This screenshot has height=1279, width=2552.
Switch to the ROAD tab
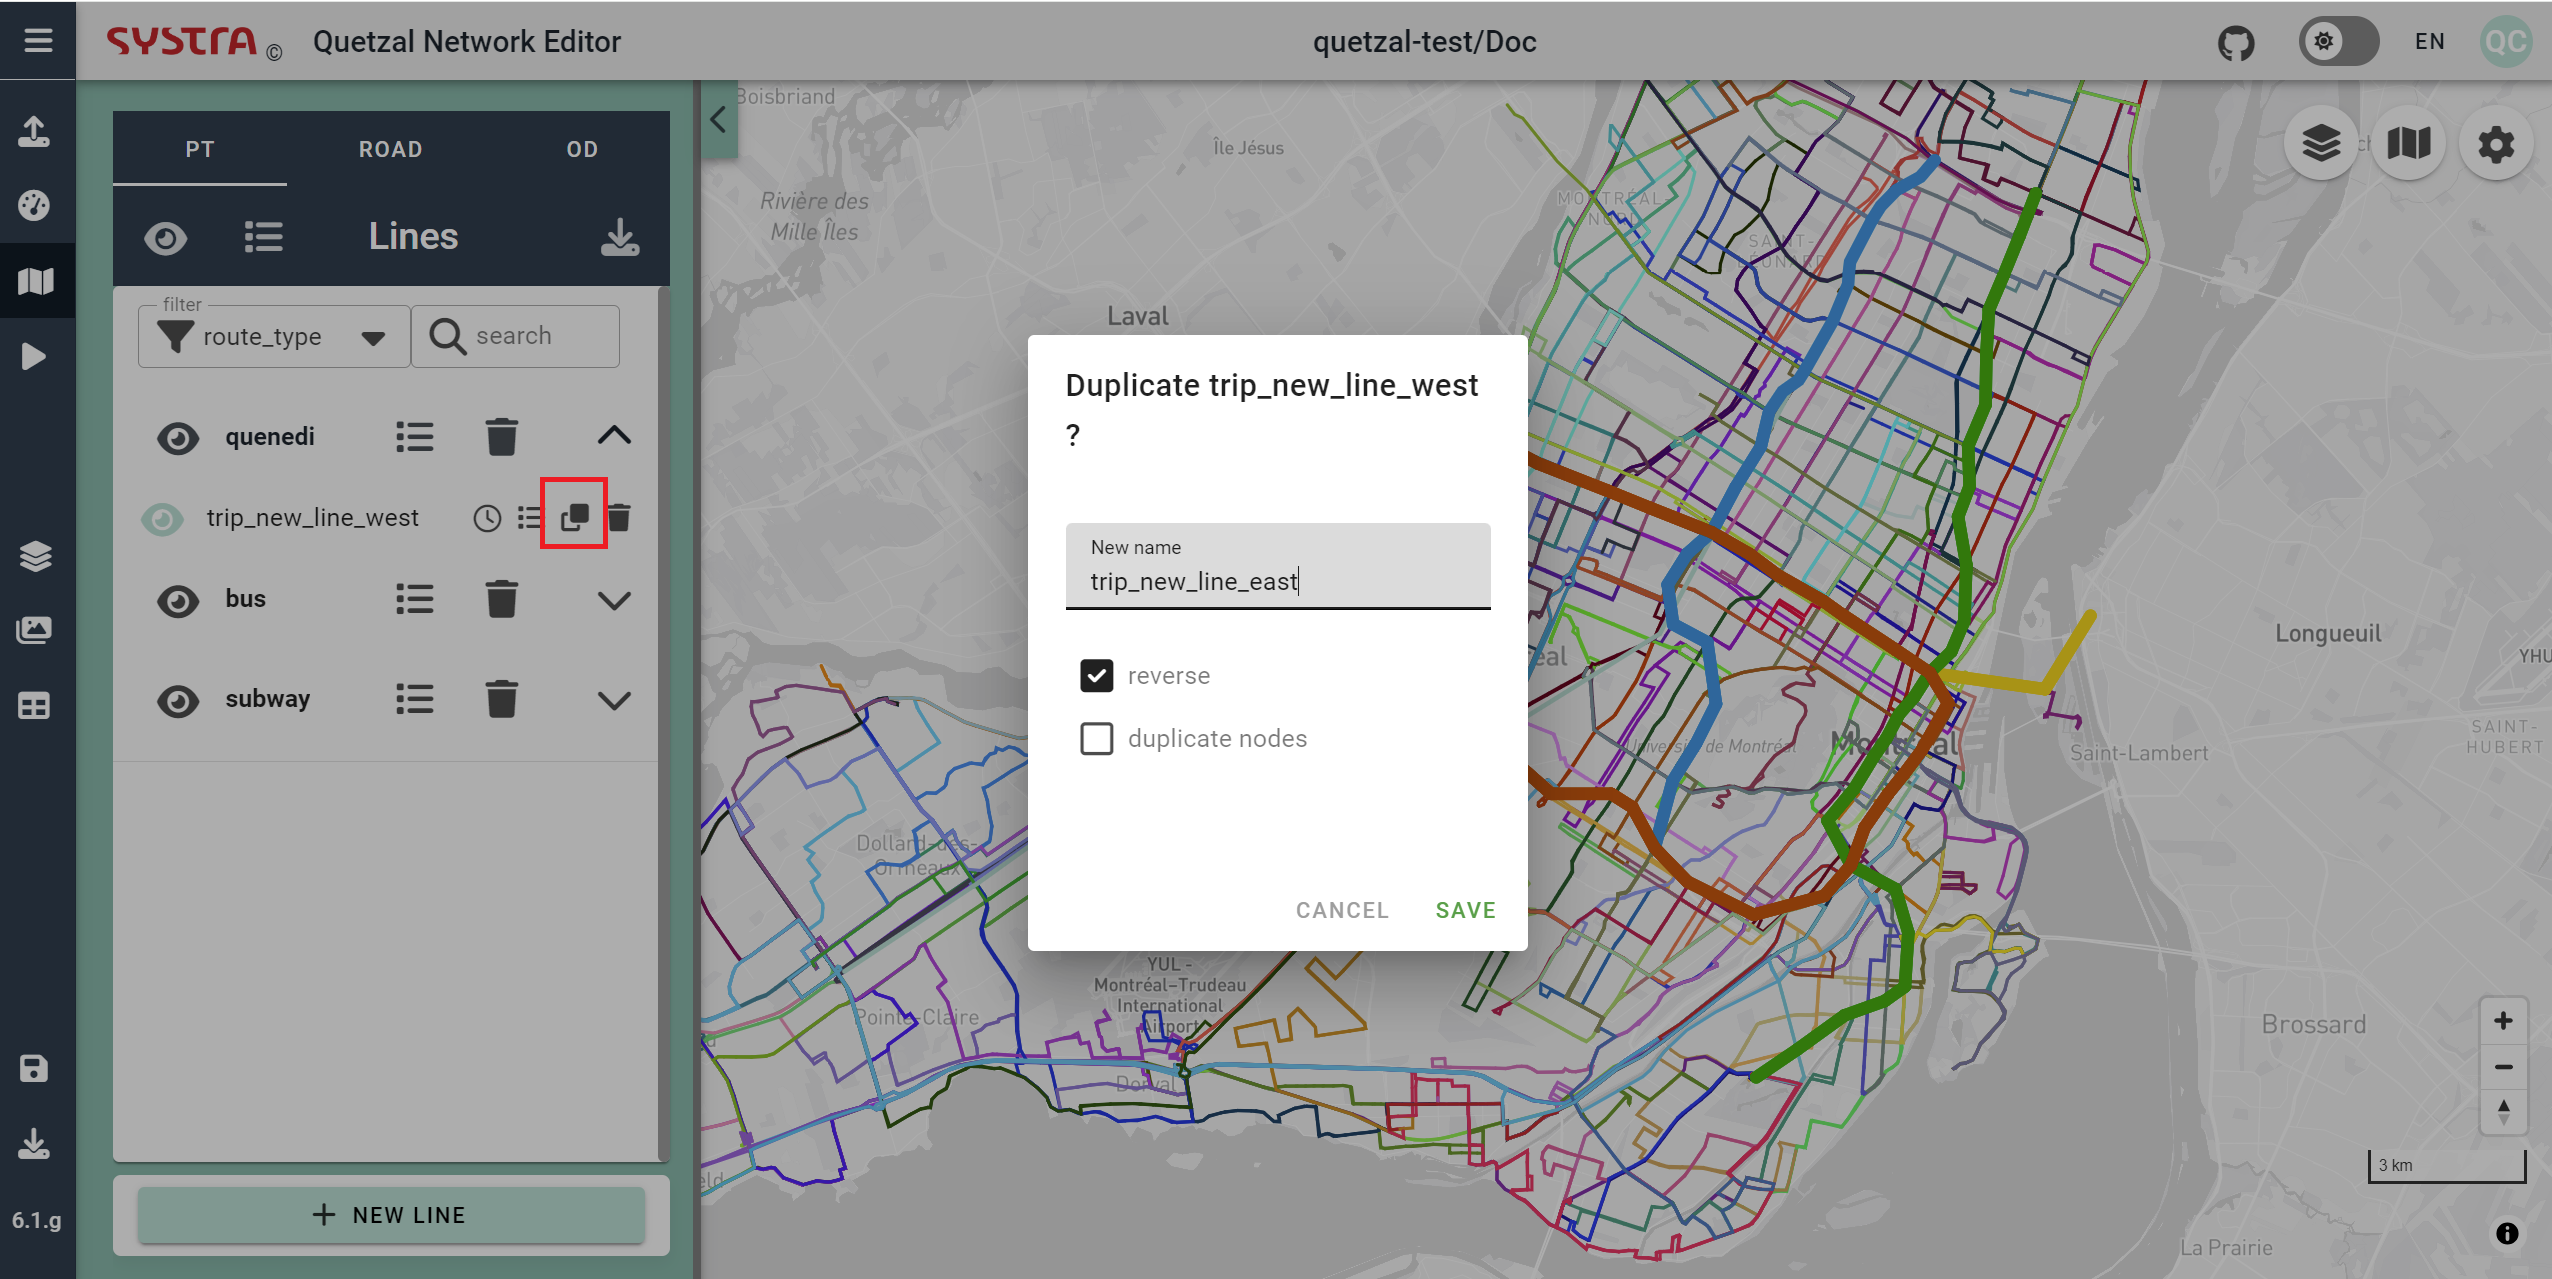click(x=391, y=149)
